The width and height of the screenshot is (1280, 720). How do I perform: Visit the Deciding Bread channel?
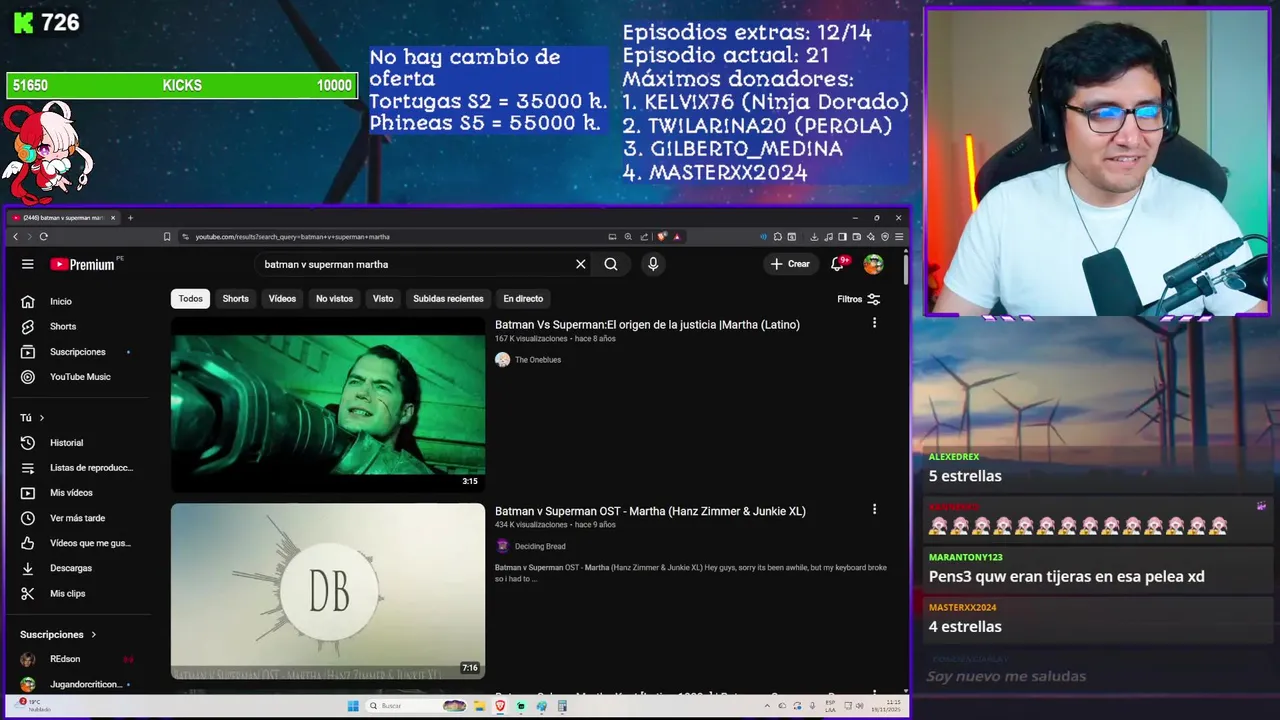(x=539, y=546)
